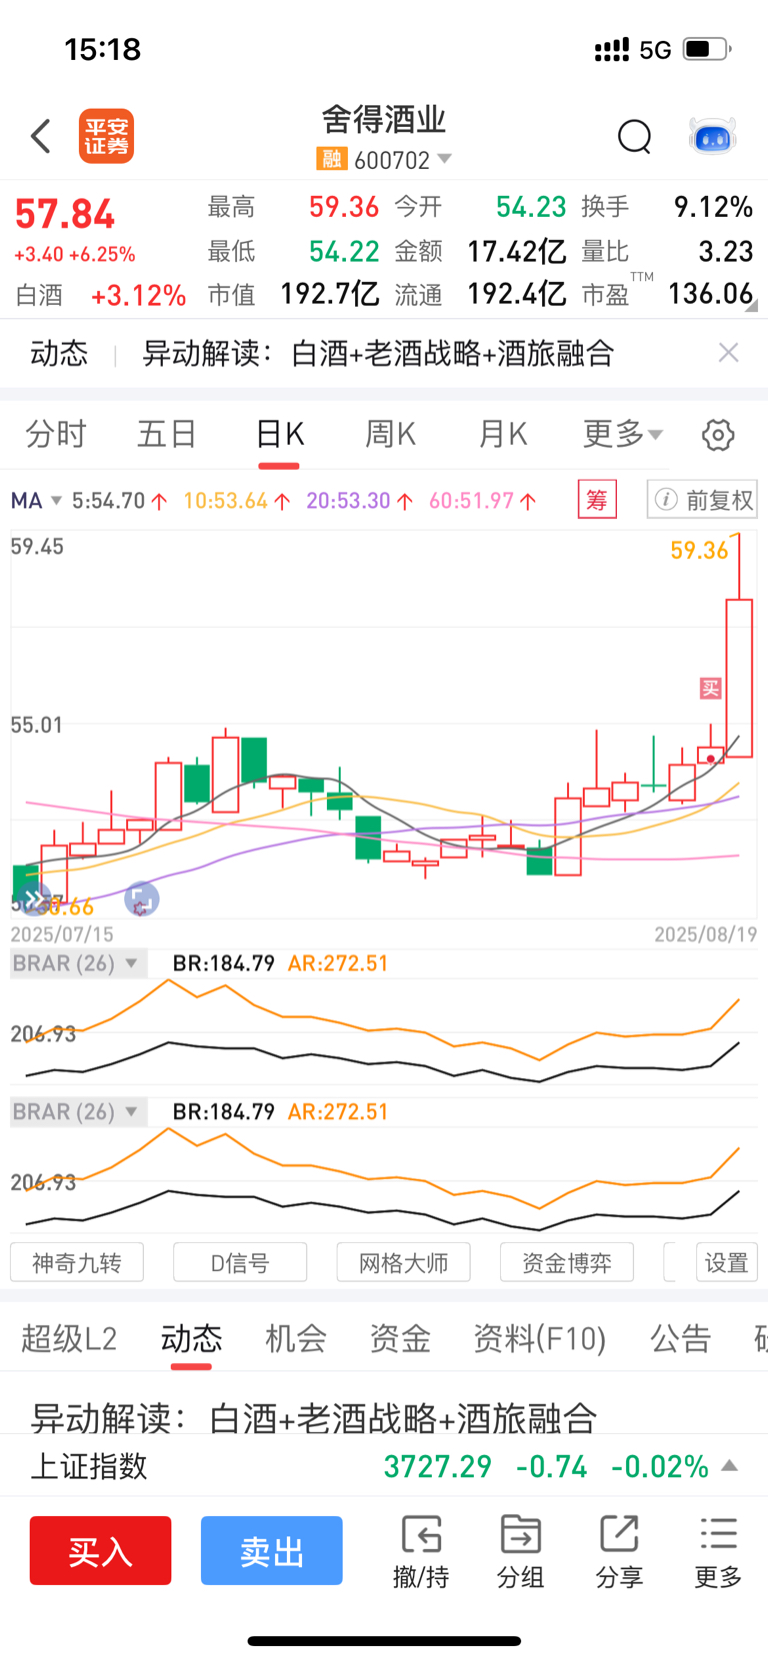Select D信号 indicator
The height and width of the screenshot is (1663, 768).
pyautogui.click(x=240, y=1263)
